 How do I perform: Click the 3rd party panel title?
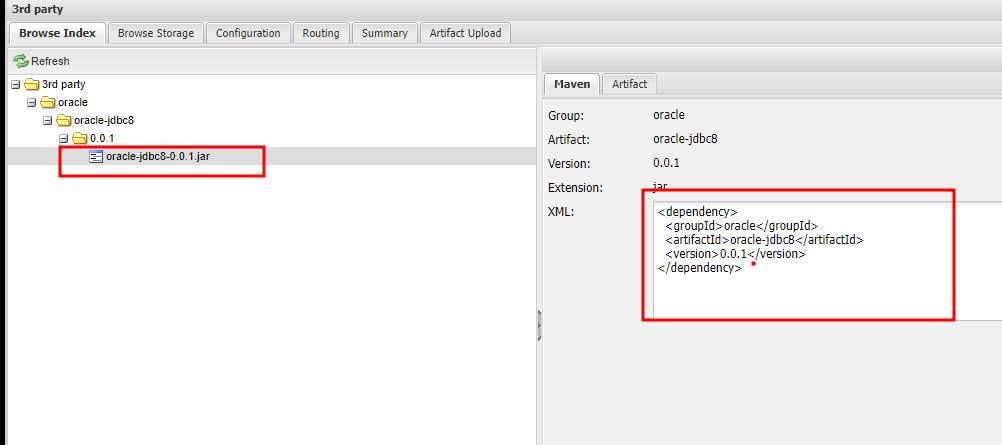click(x=37, y=10)
